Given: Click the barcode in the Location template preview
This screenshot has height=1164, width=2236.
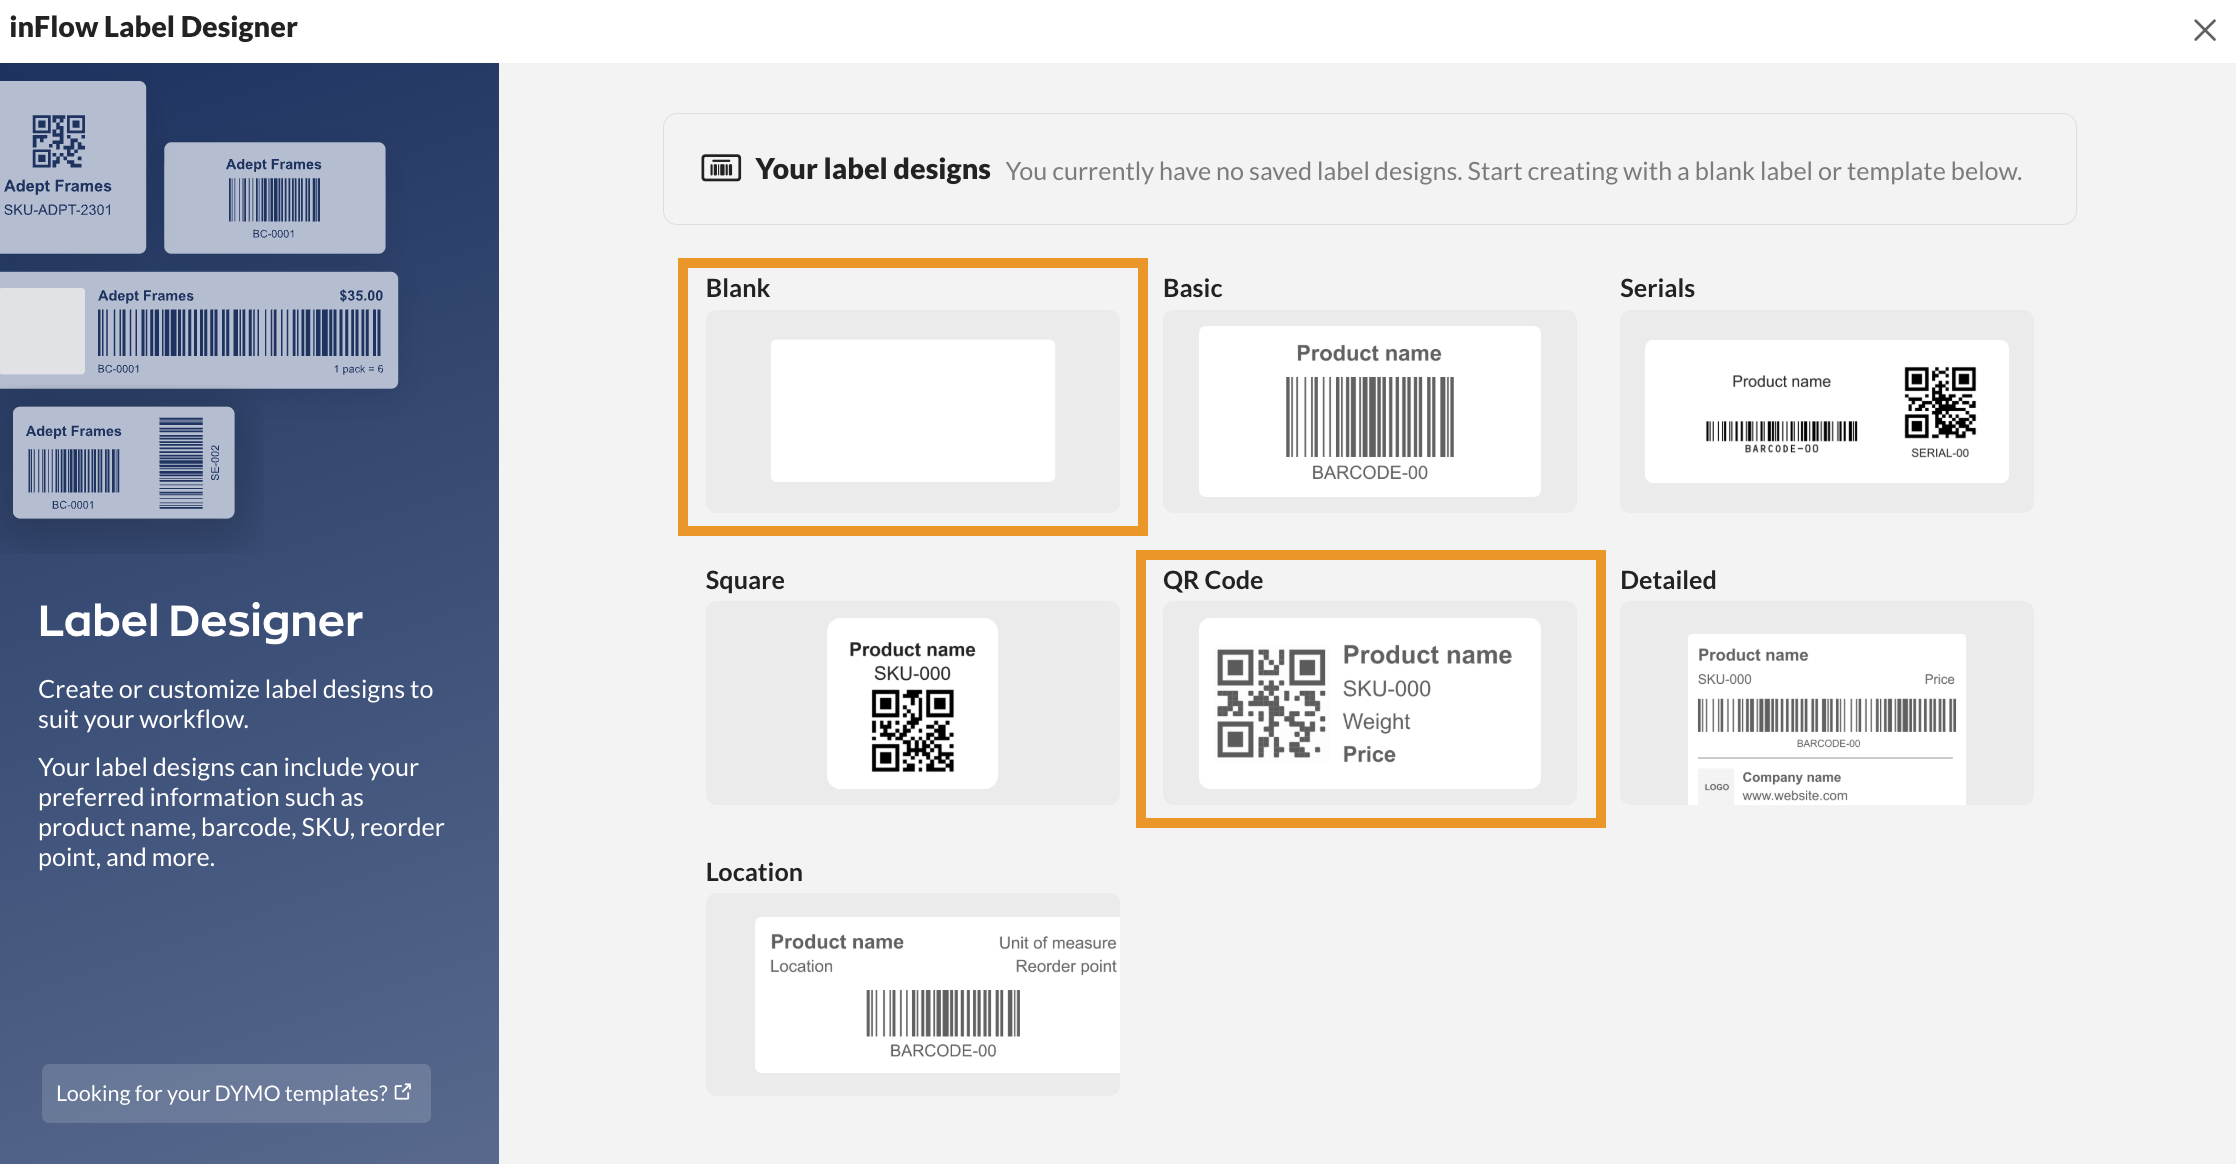Looking at the screenshot, I should (x=943, y=1013).
